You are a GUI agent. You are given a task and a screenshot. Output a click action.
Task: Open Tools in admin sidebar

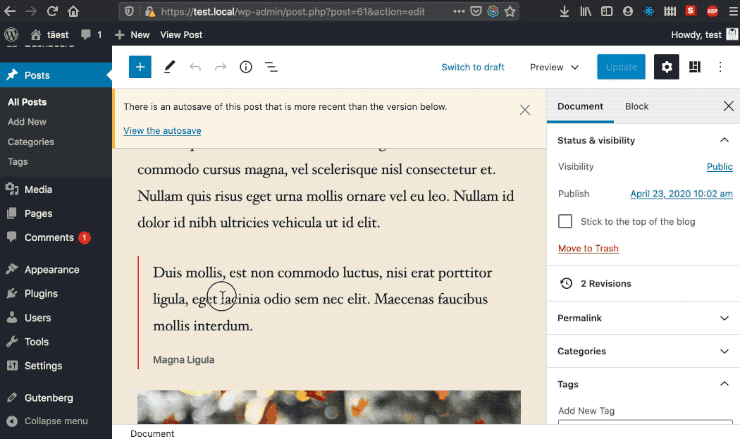pyautogui.click(x=56, y=342)
